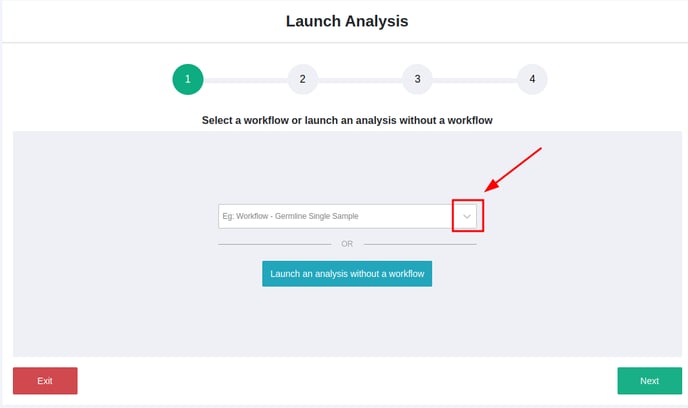688x408 pixels.
Task: Click the 'Germline Single Sample' placeholder text
Action: click(x=317, y=216)
